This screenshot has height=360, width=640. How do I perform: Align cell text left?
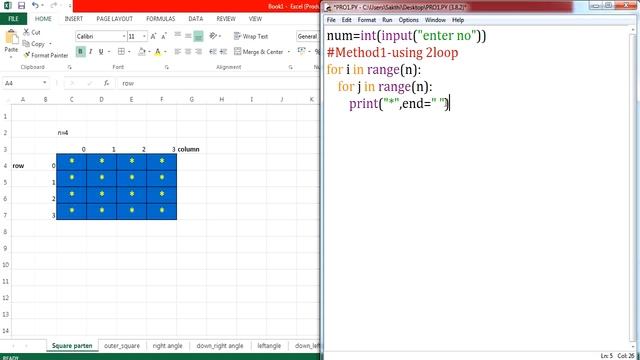tap(178, 51)
